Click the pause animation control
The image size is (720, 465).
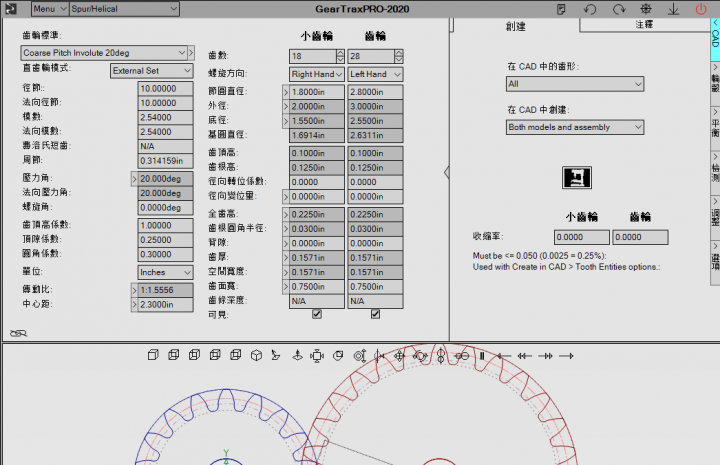481,355
